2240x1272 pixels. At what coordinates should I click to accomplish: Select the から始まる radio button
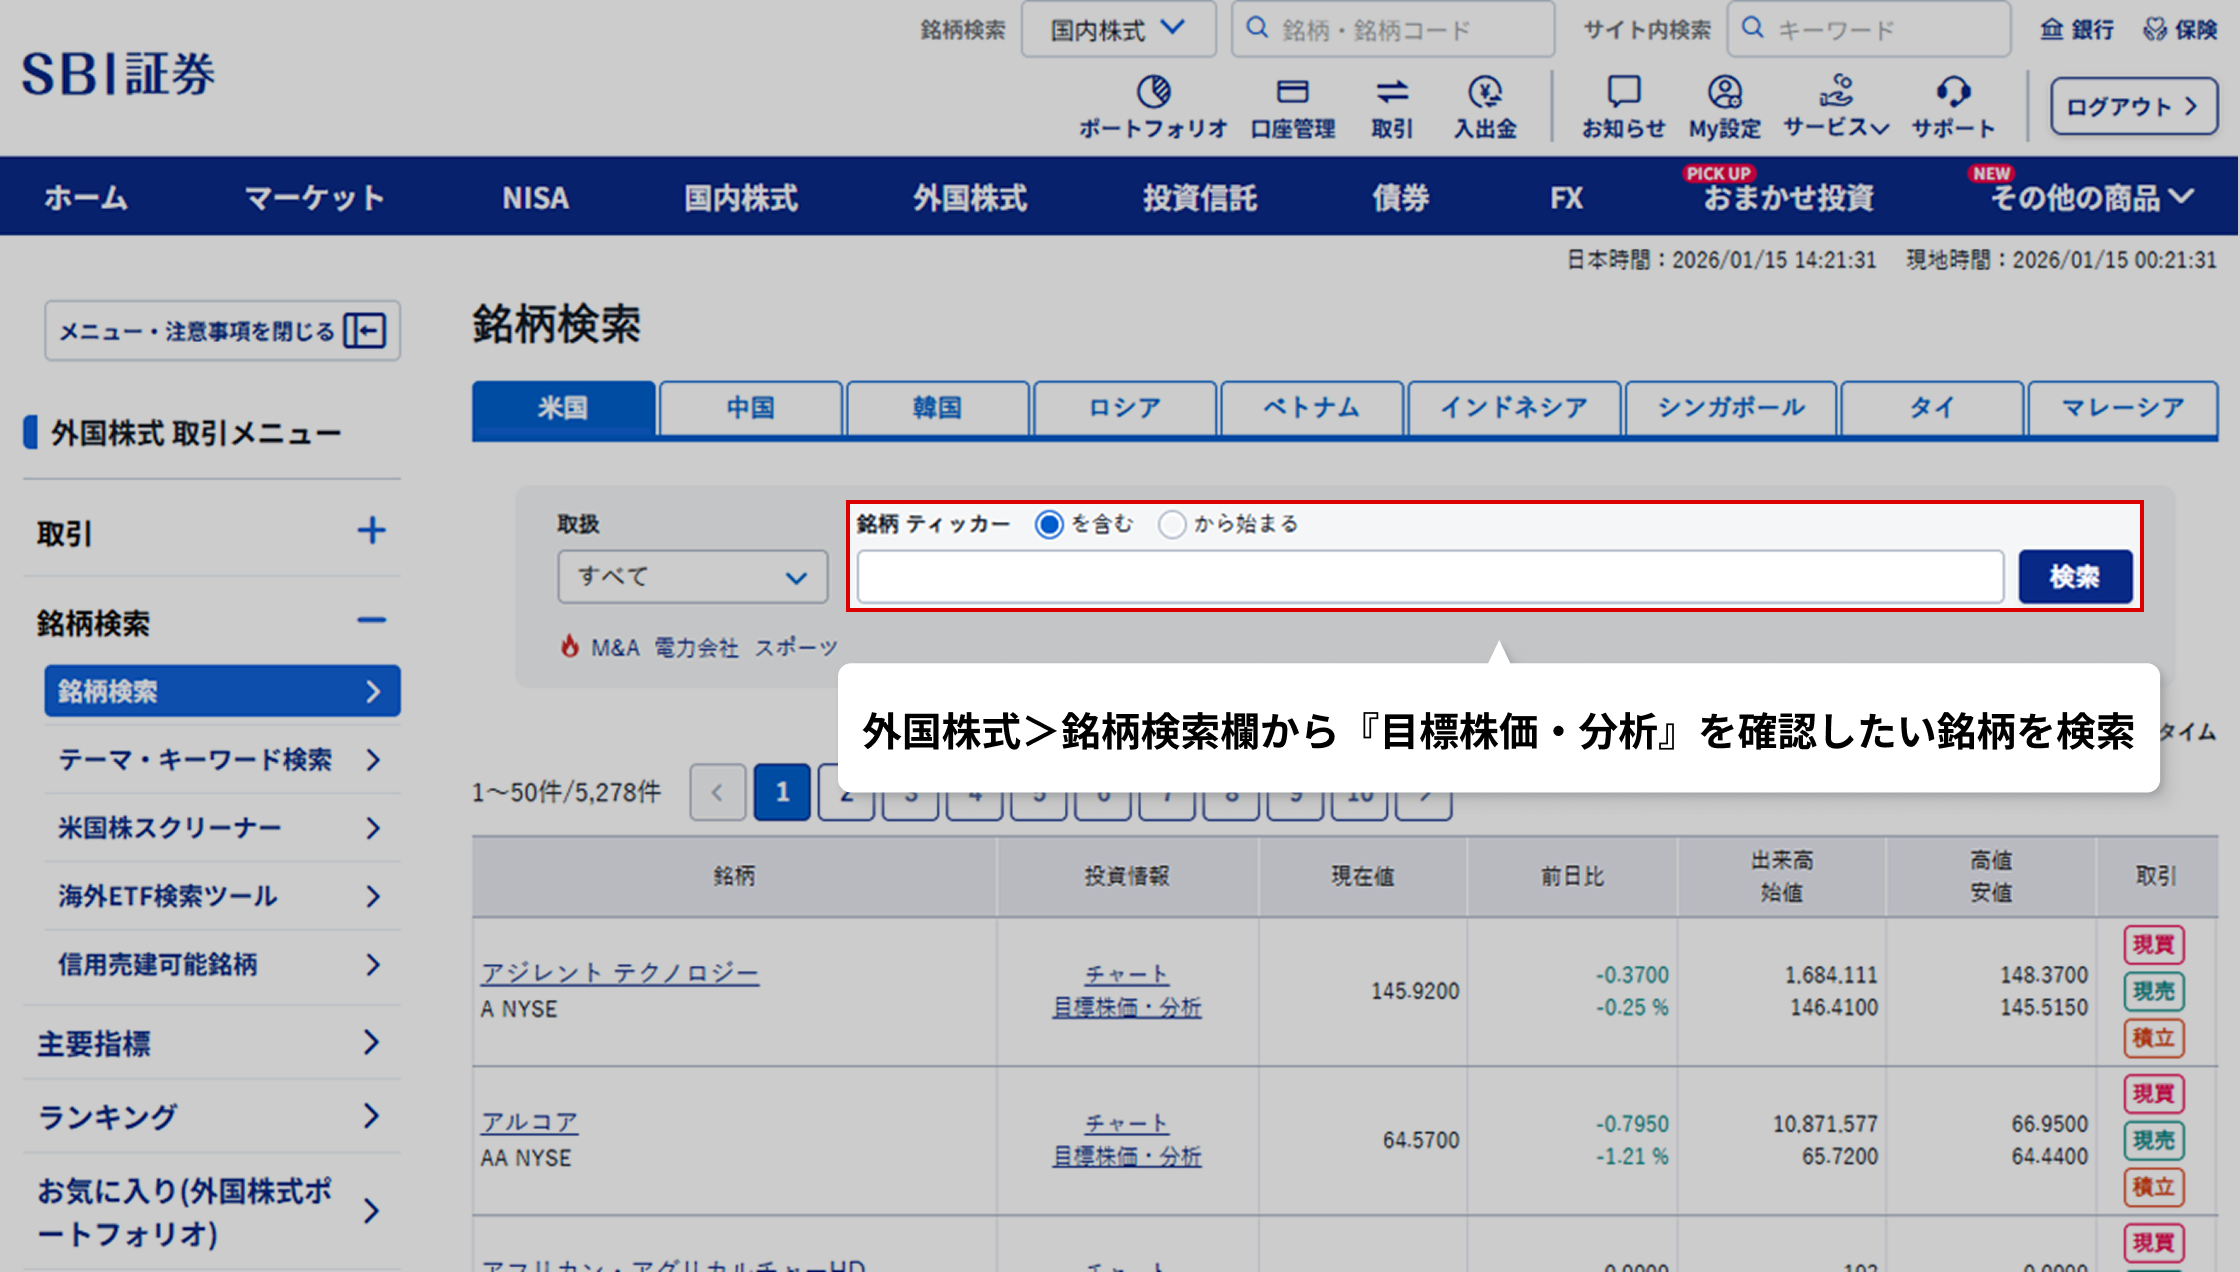click(1172, 524)
